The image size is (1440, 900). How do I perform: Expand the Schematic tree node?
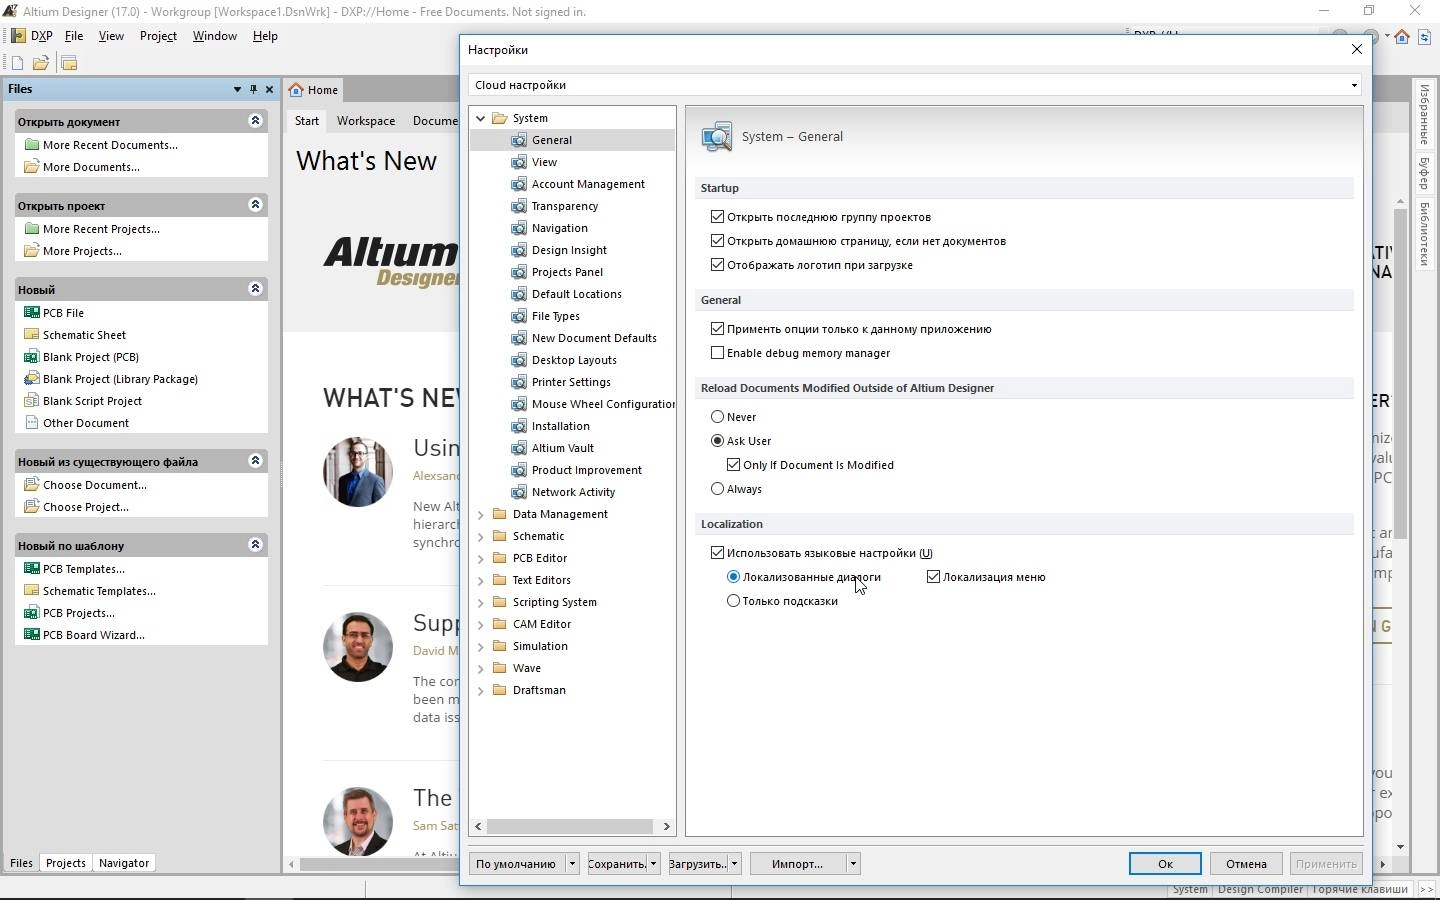(481, 536)
